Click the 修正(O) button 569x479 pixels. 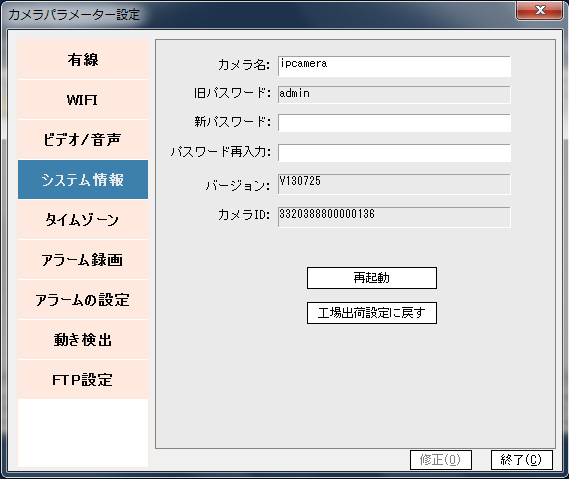coord(441,460)
